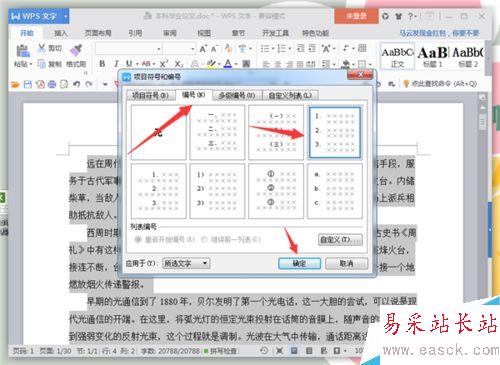Select the 无 numbering option
Screen dimensions: 500x365
158,132
